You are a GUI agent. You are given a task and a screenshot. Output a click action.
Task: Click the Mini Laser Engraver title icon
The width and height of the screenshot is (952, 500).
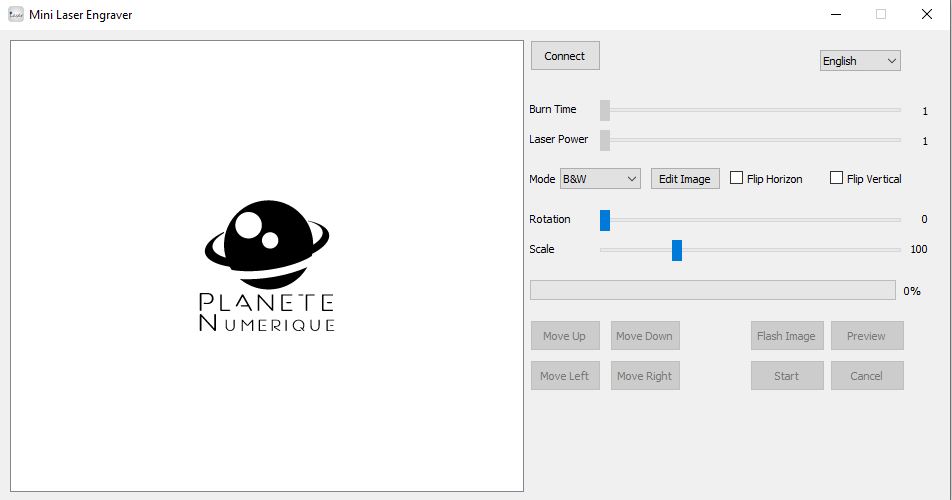16,15
